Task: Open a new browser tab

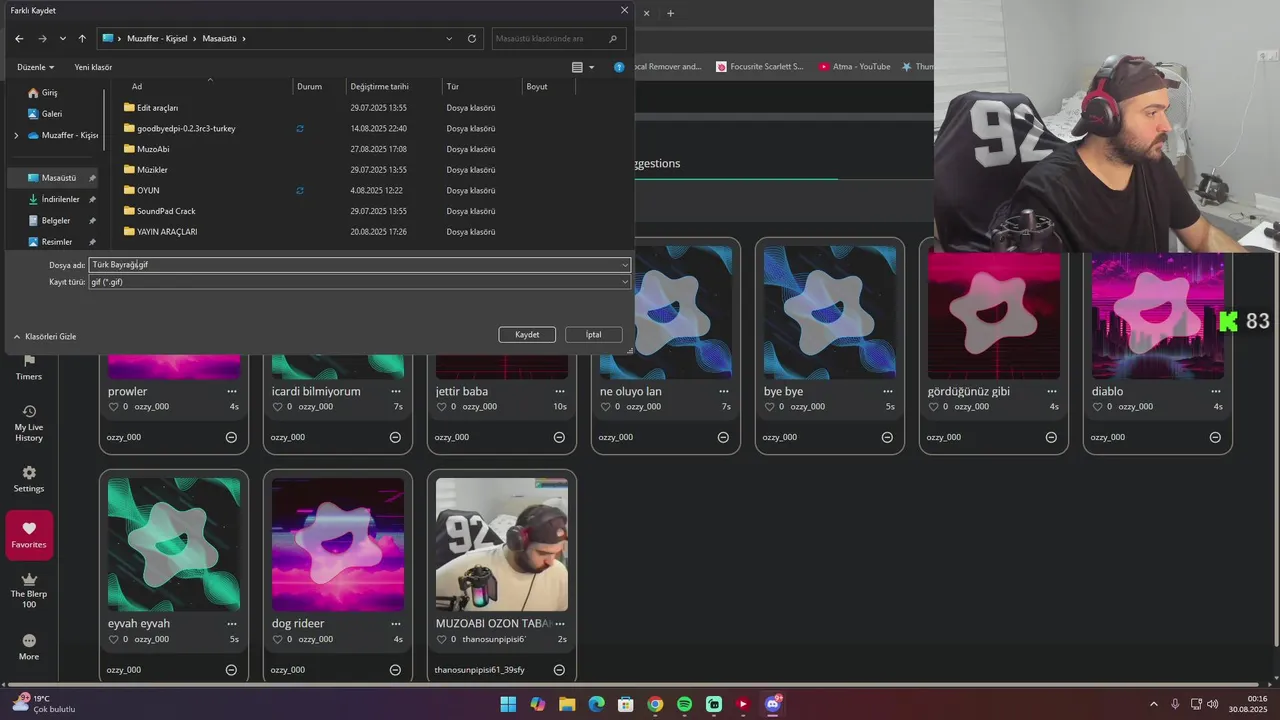Action: point(670,13)
